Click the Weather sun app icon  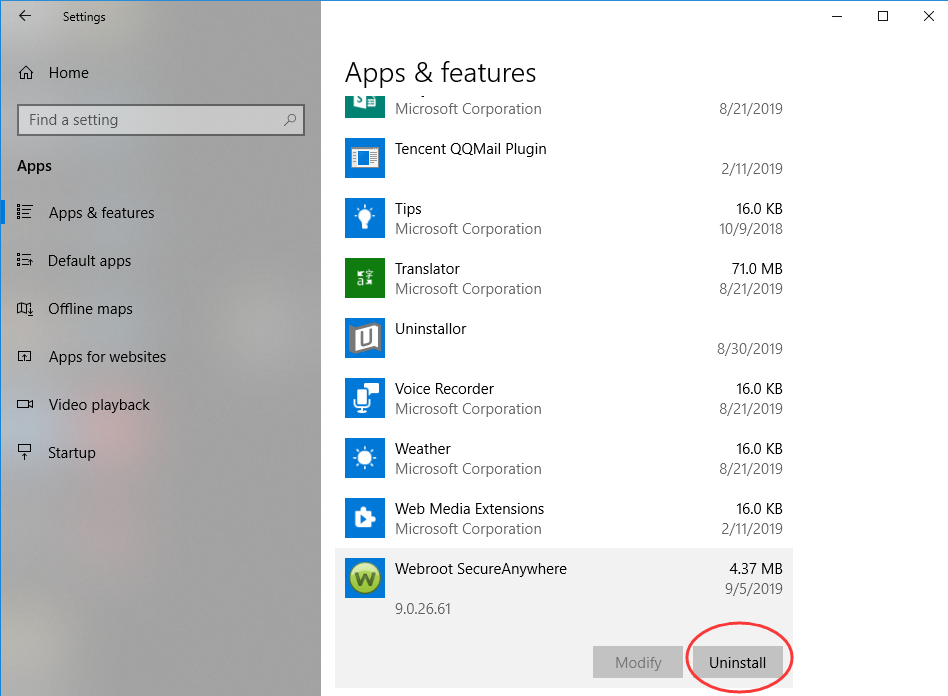[365, 458]
